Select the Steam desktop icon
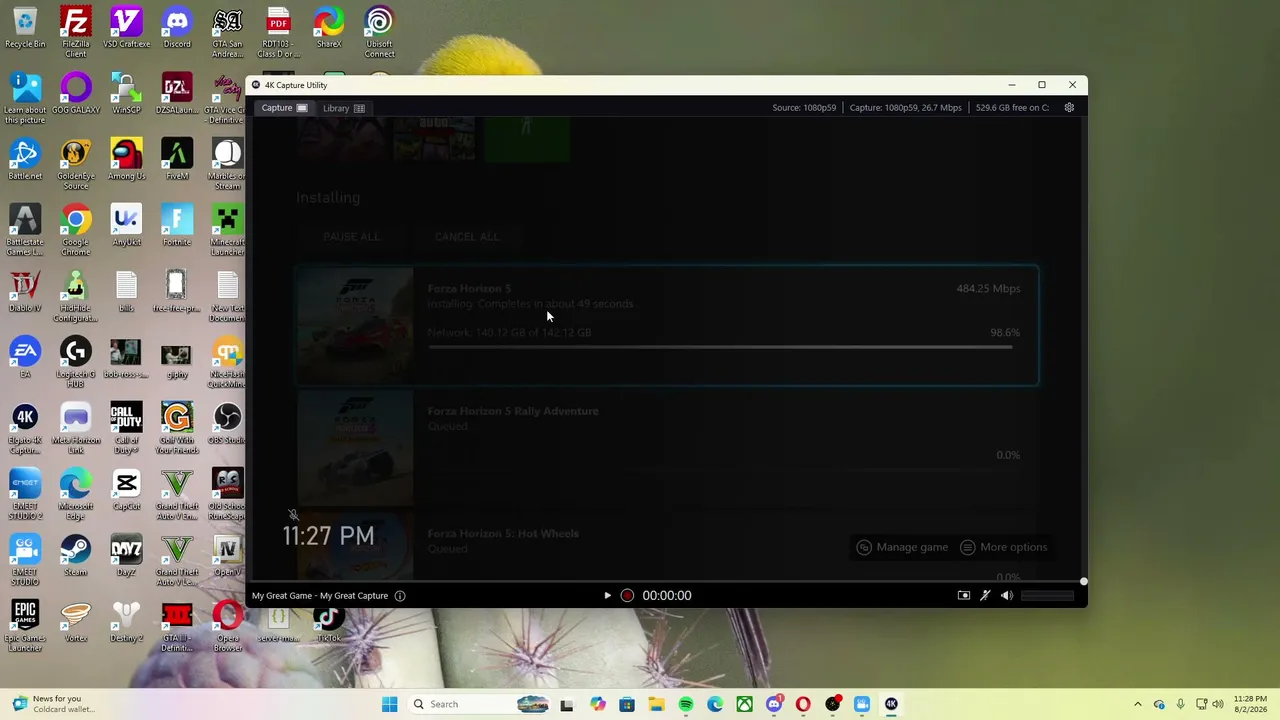Viewport: 1280px width, 720px height. point(76,556)
